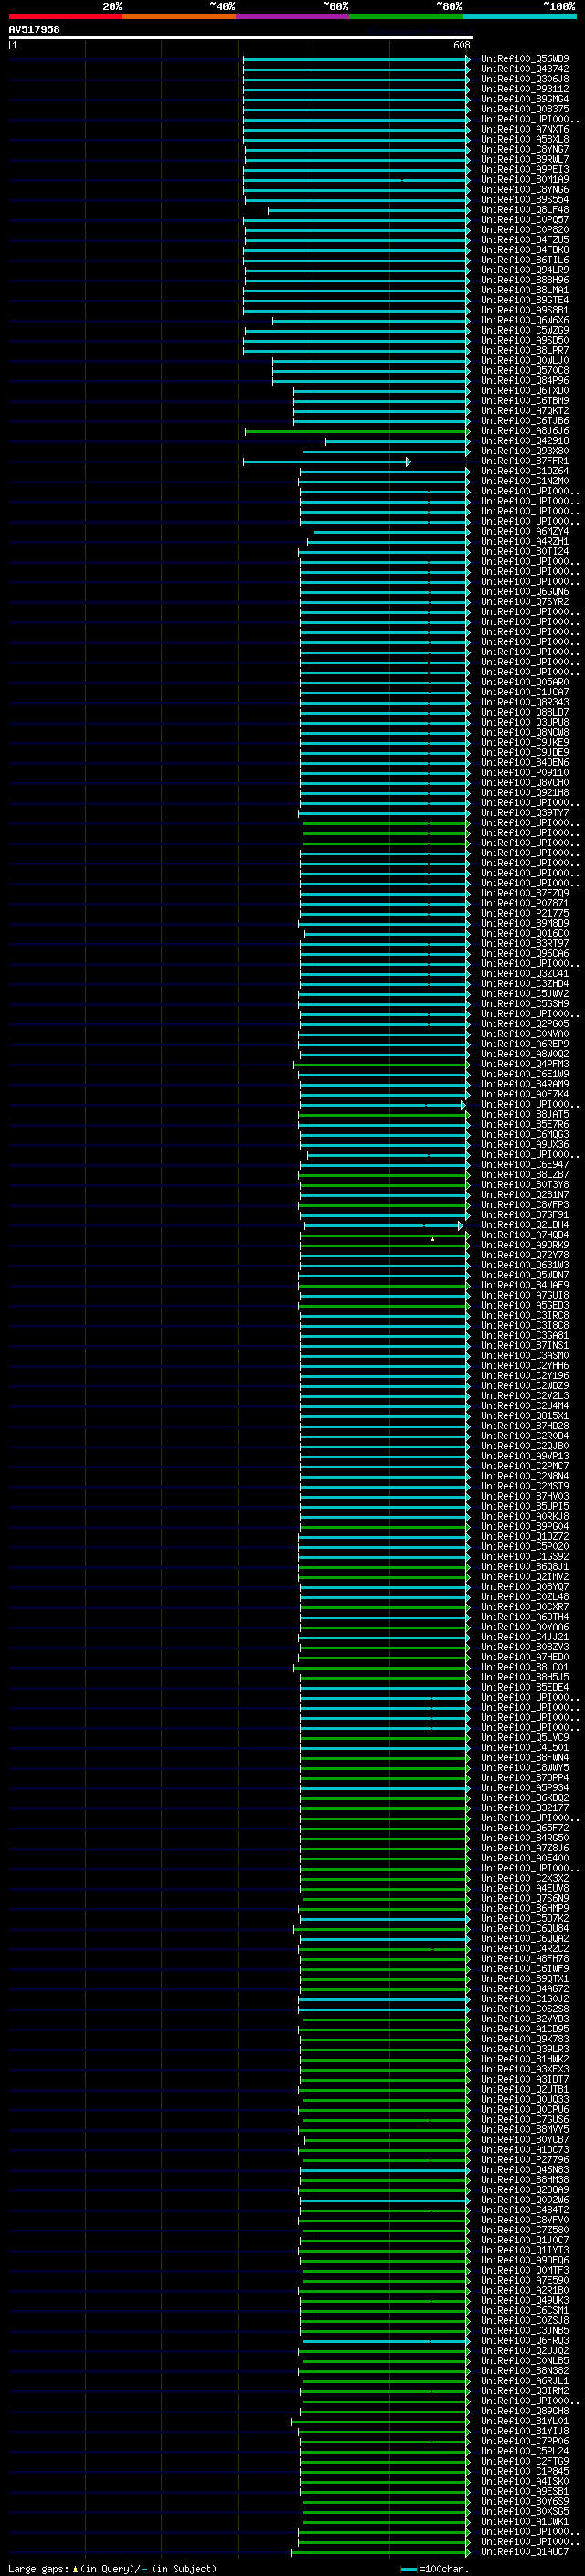Select hit label UniRef100_A9PEI3
Viewport: 585px width, 2576px height.
point(525,169)
